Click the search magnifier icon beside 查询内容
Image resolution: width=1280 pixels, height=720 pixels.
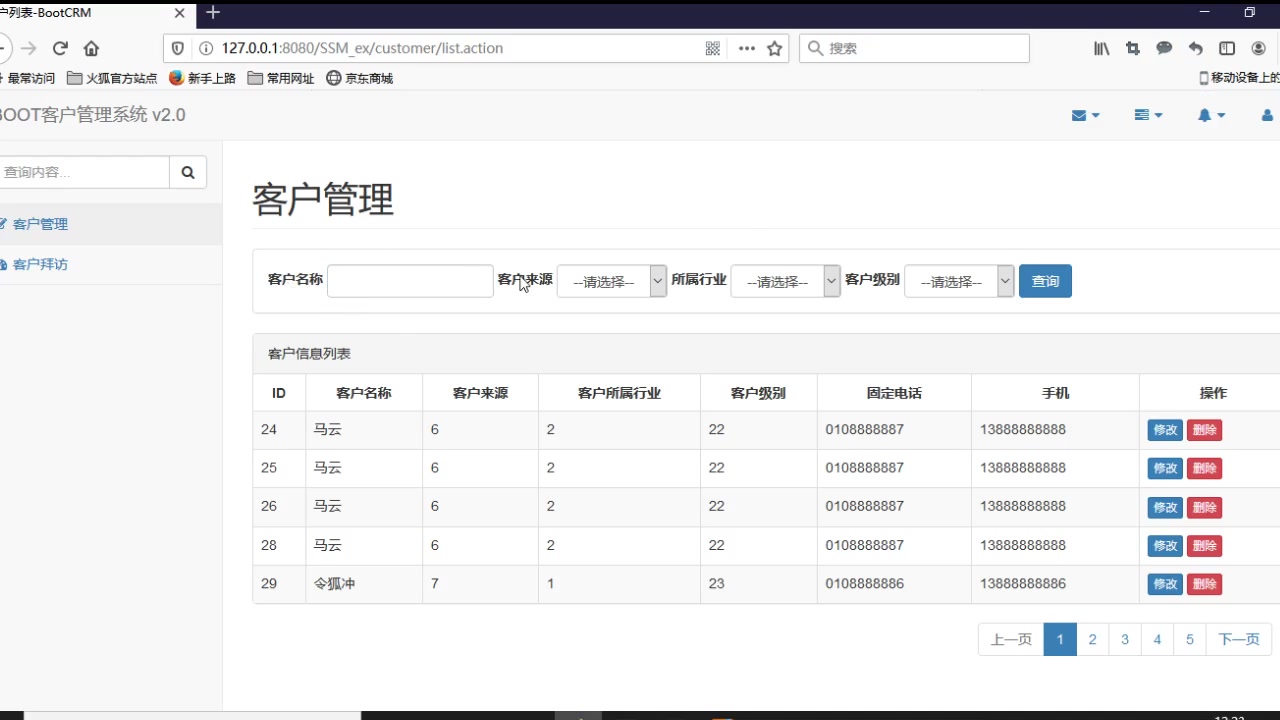[187, 171]
